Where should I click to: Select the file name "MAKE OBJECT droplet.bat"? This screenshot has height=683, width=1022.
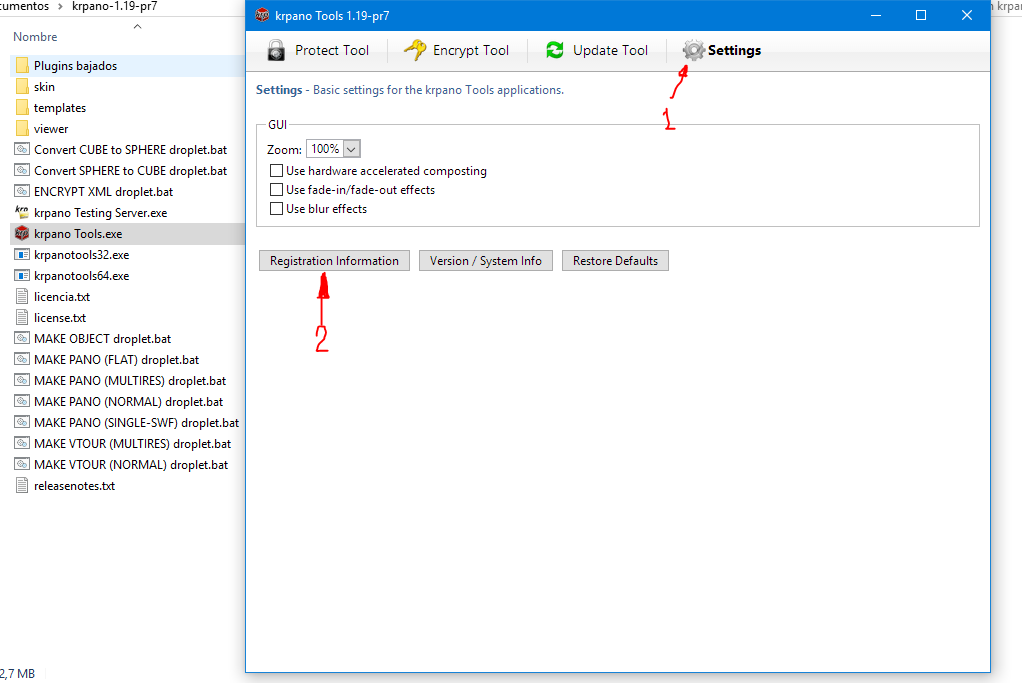(x=102, y=338)
